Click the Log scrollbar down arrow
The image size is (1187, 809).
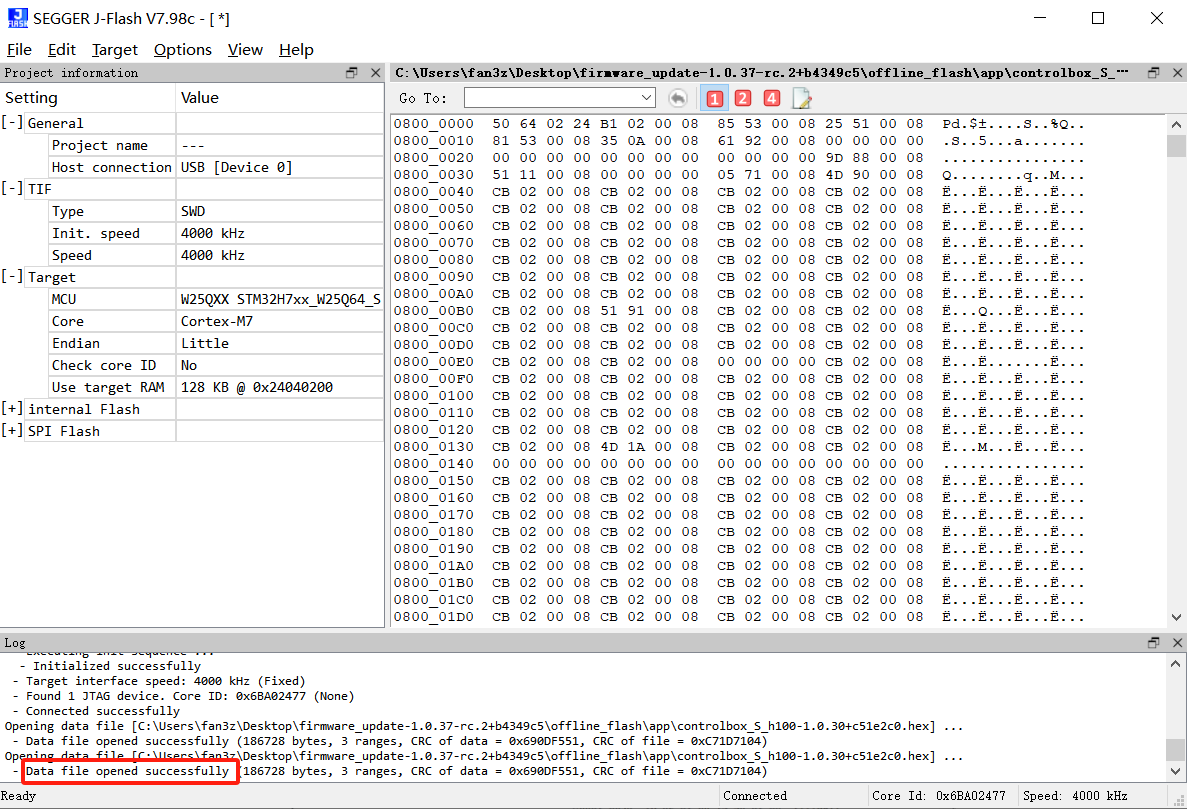[1176, 772]
